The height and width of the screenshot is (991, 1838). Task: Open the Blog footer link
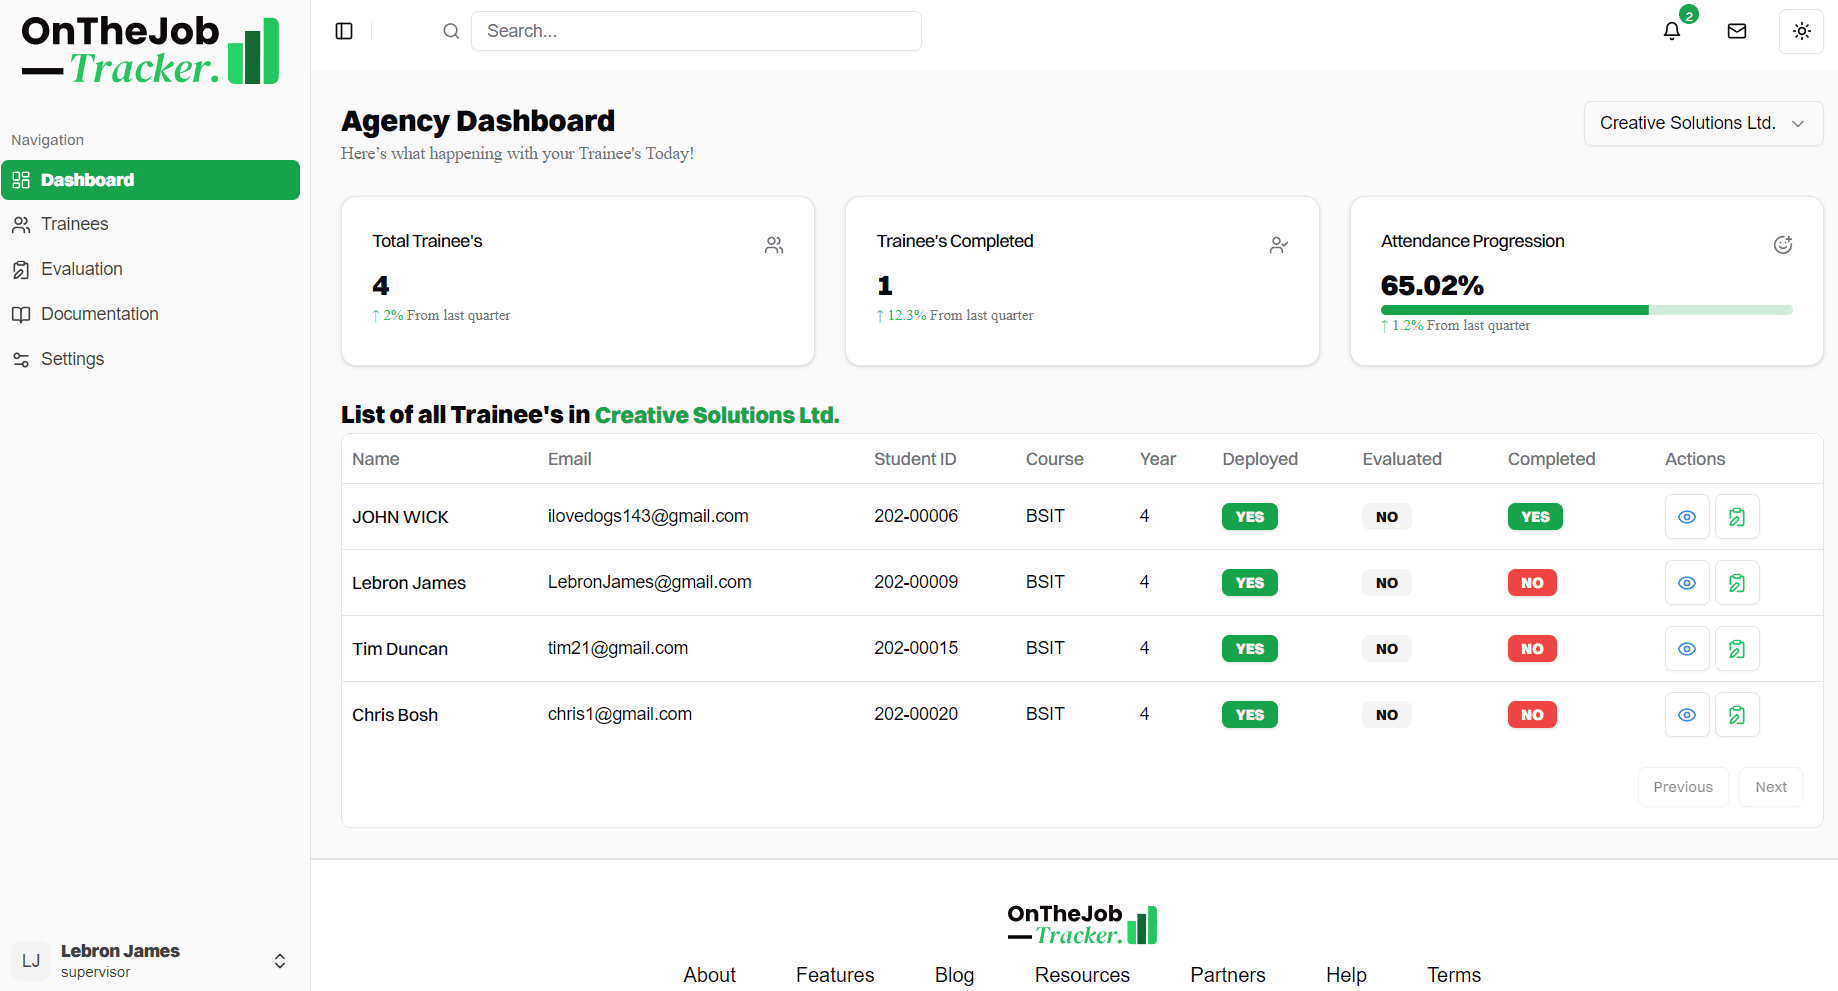coord(954,975)
